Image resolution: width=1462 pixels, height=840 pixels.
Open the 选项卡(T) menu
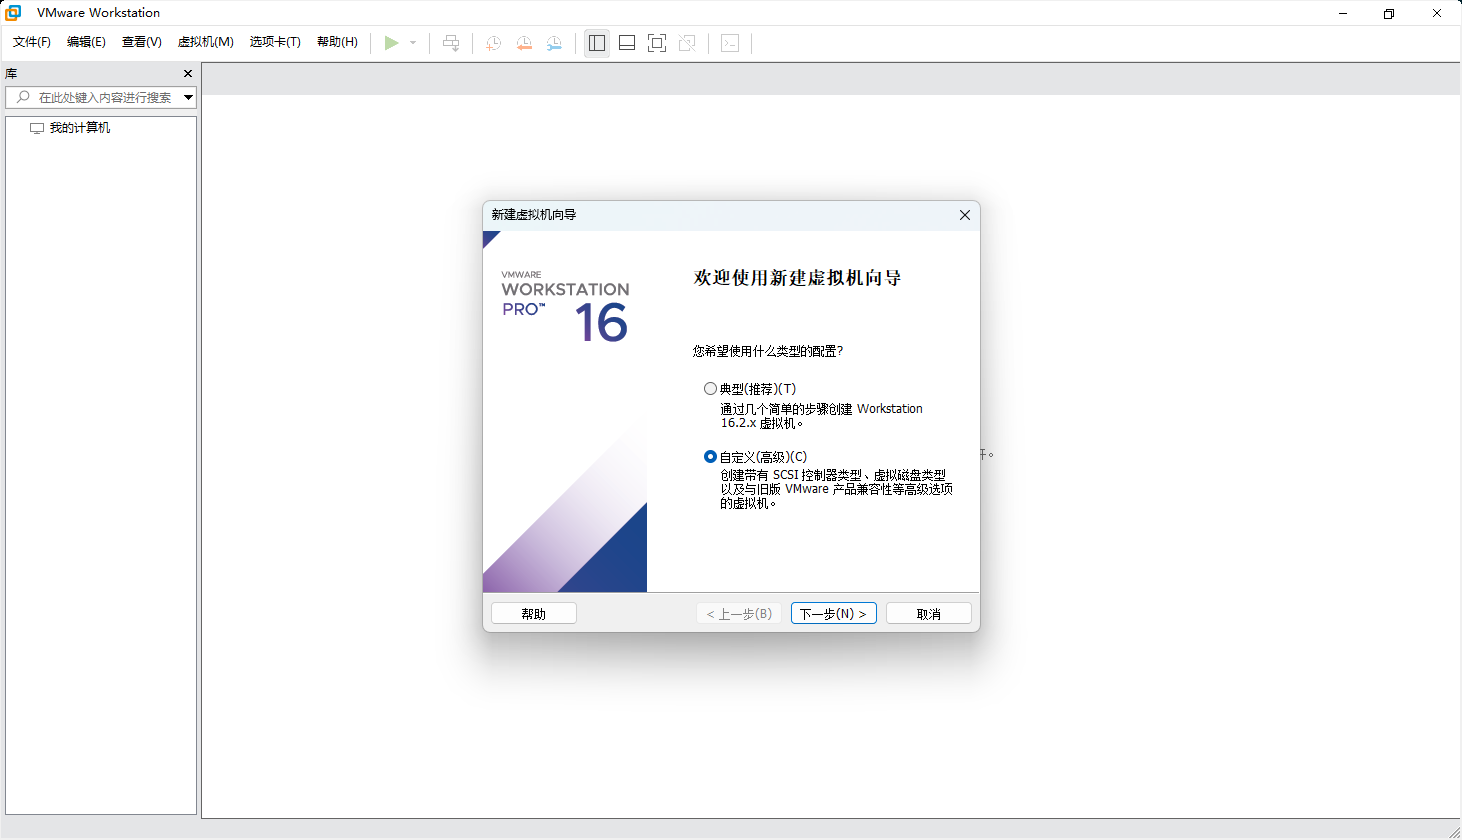pos(275,42)
